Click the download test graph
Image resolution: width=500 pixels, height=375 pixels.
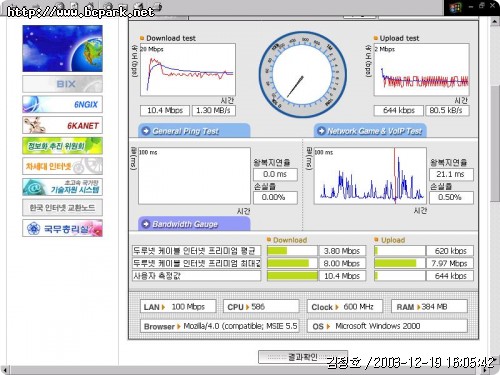pos(188,70)
